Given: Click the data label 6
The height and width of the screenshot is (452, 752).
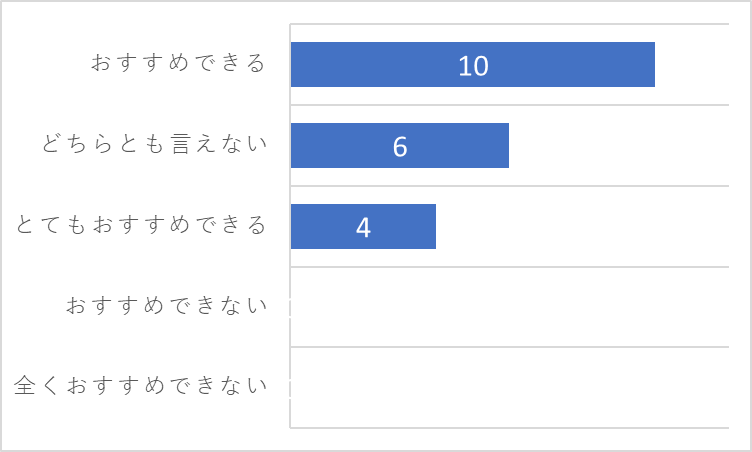Looking at the screenshot, I should pos(400,147).
